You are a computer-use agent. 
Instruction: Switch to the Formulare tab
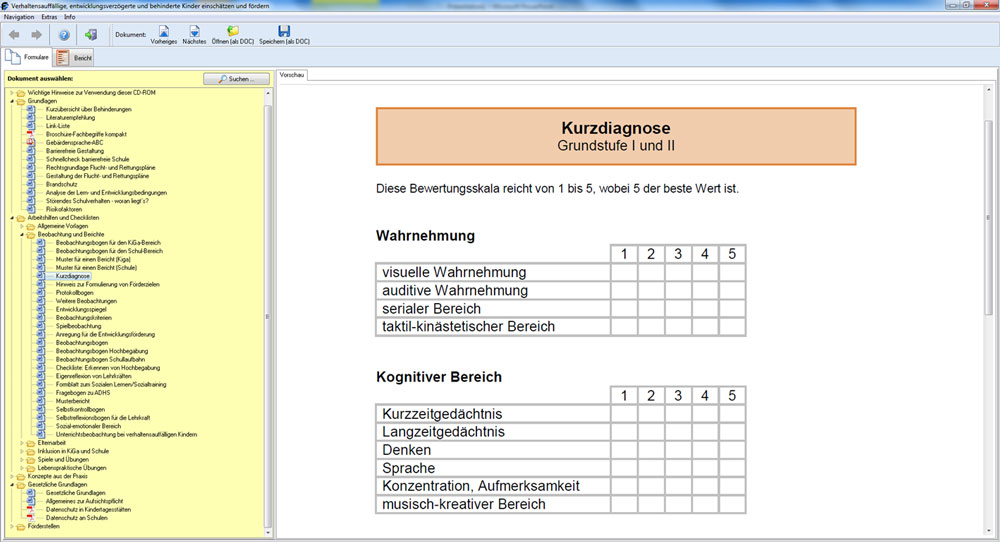tap(27, 57)
